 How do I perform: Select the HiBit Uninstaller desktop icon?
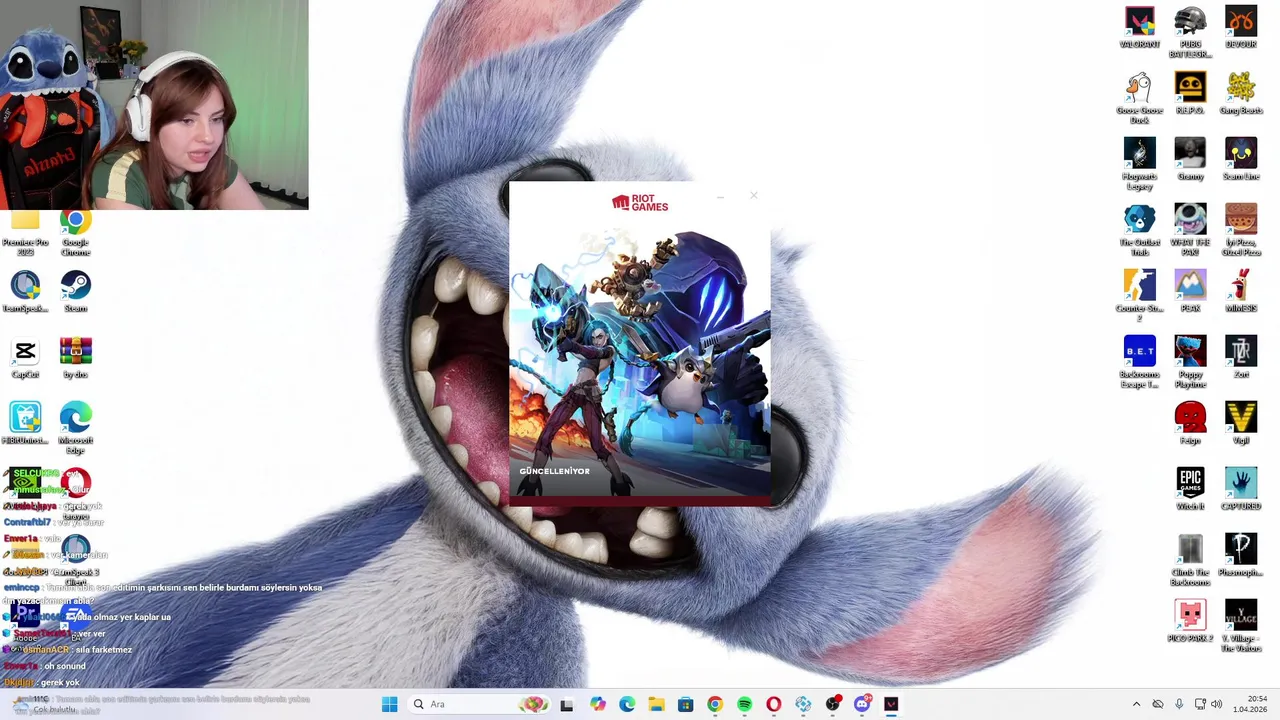coord(25,423)
